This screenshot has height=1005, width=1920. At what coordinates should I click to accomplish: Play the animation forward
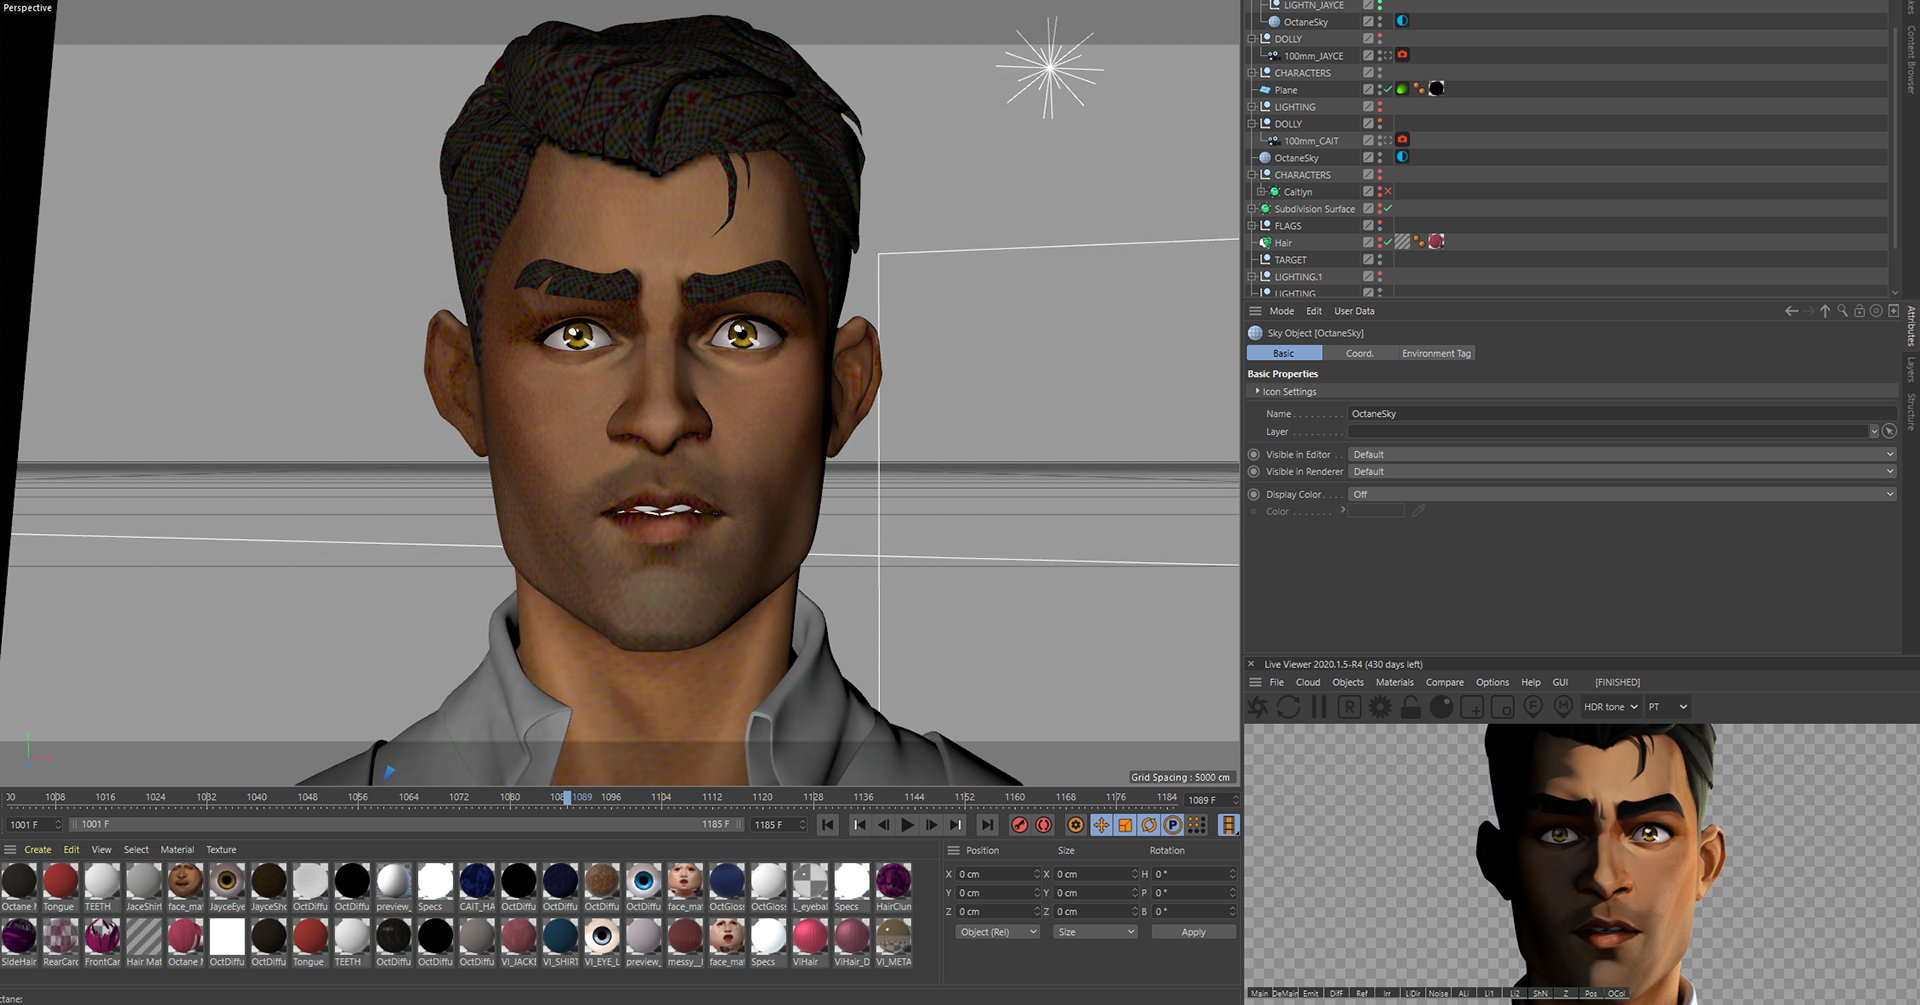(x=907, y=825)
